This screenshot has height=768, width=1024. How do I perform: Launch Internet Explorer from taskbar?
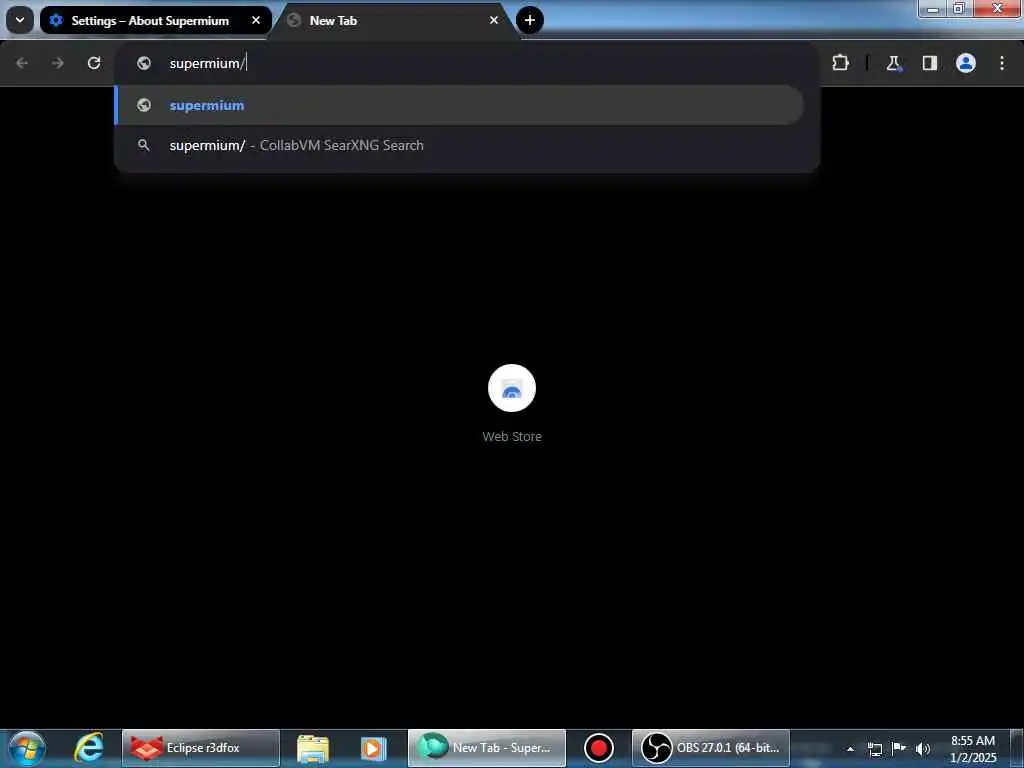89,748
